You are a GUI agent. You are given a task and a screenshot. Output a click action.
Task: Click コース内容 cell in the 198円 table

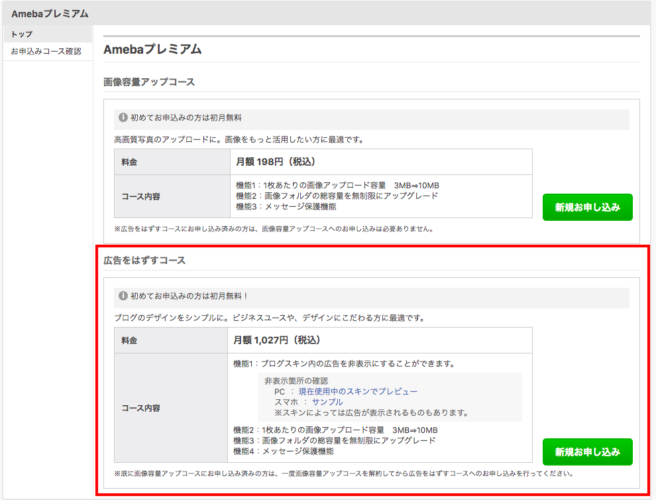point(172,196)
